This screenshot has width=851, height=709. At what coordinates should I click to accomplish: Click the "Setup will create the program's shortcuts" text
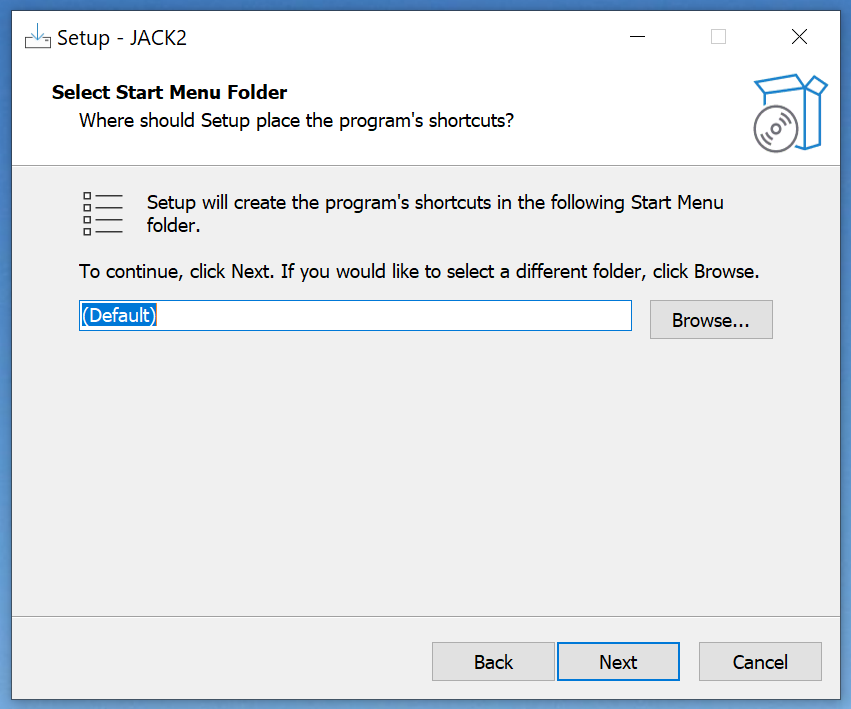point(434,203)
